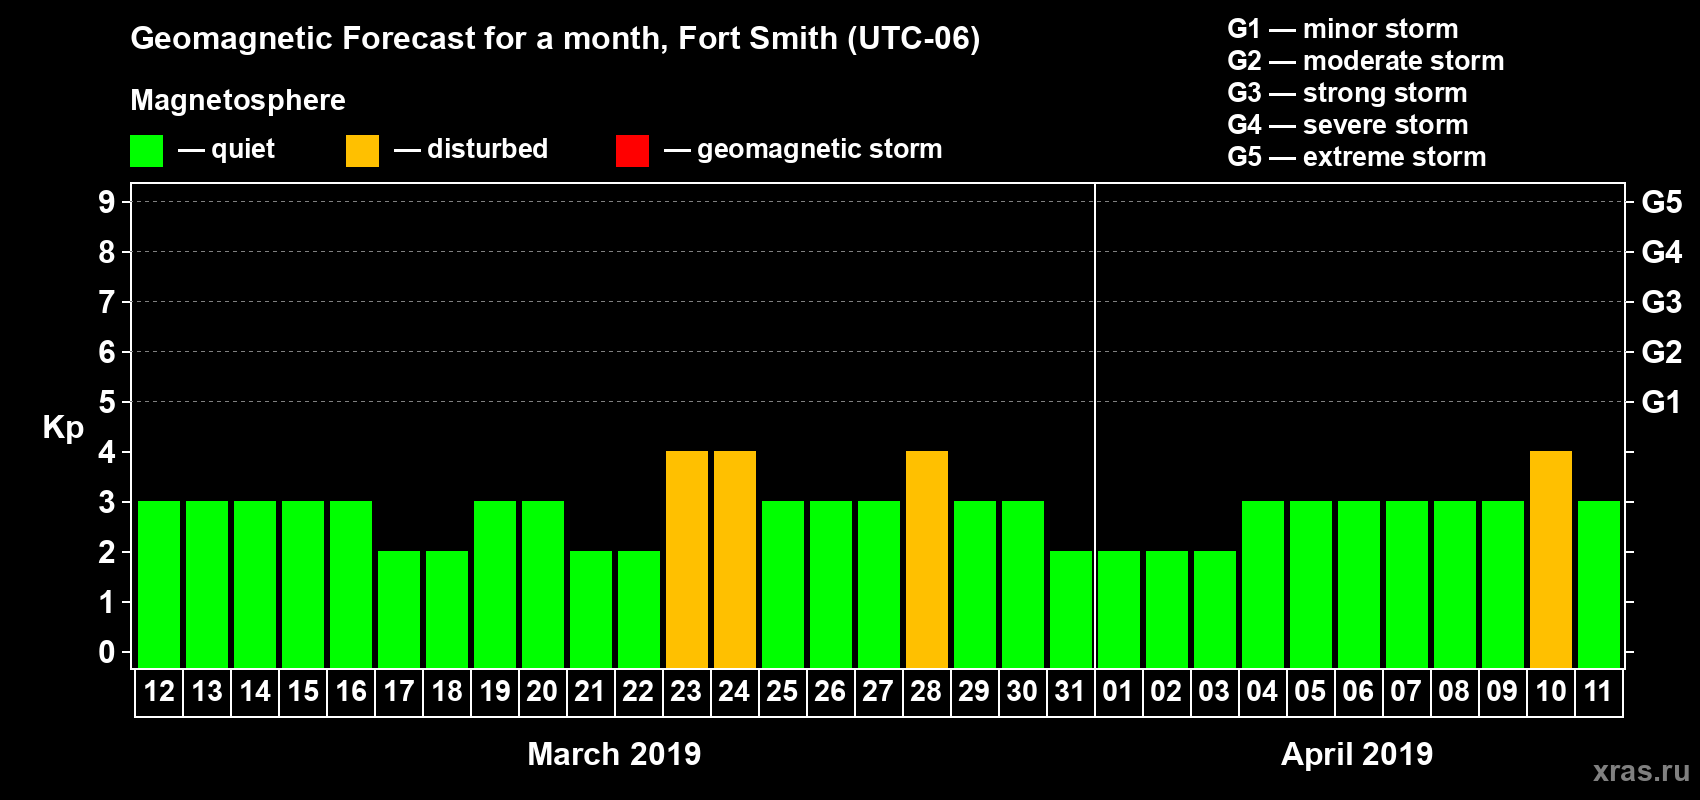Viewport: 1700px width, 800px height.
Task: Click the green bar for March 12
Action: pos(159,585)
